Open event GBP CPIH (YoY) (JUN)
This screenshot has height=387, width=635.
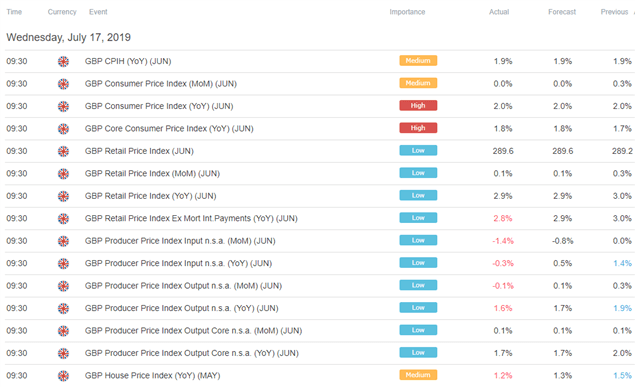(x=128, y=61)
